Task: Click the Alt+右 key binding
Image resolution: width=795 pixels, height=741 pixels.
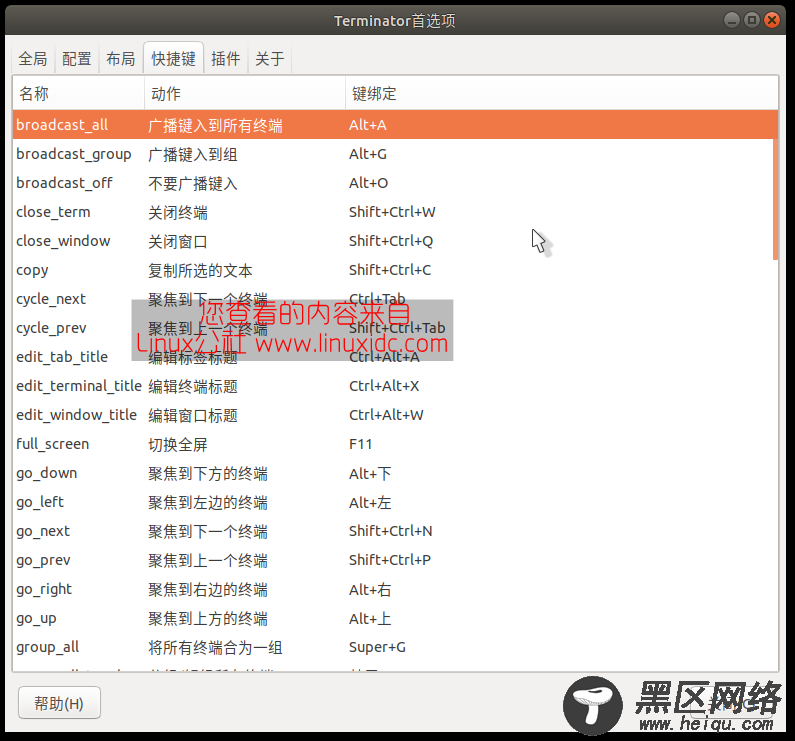Action: tap(370, 589)
